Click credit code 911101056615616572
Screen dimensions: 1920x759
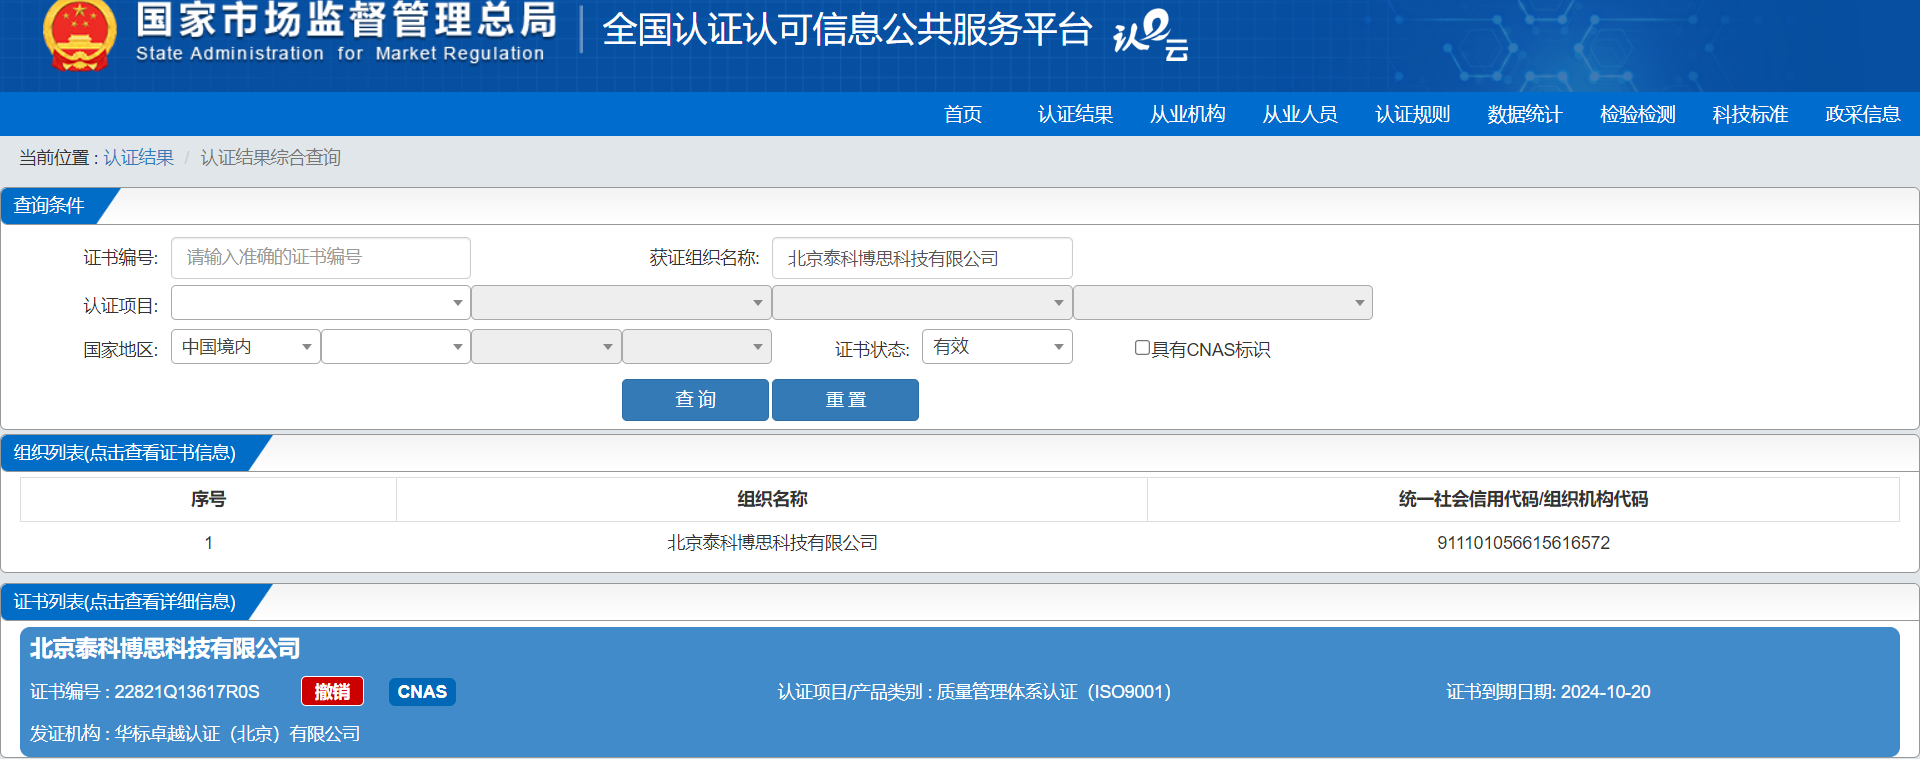[1523, 543]
